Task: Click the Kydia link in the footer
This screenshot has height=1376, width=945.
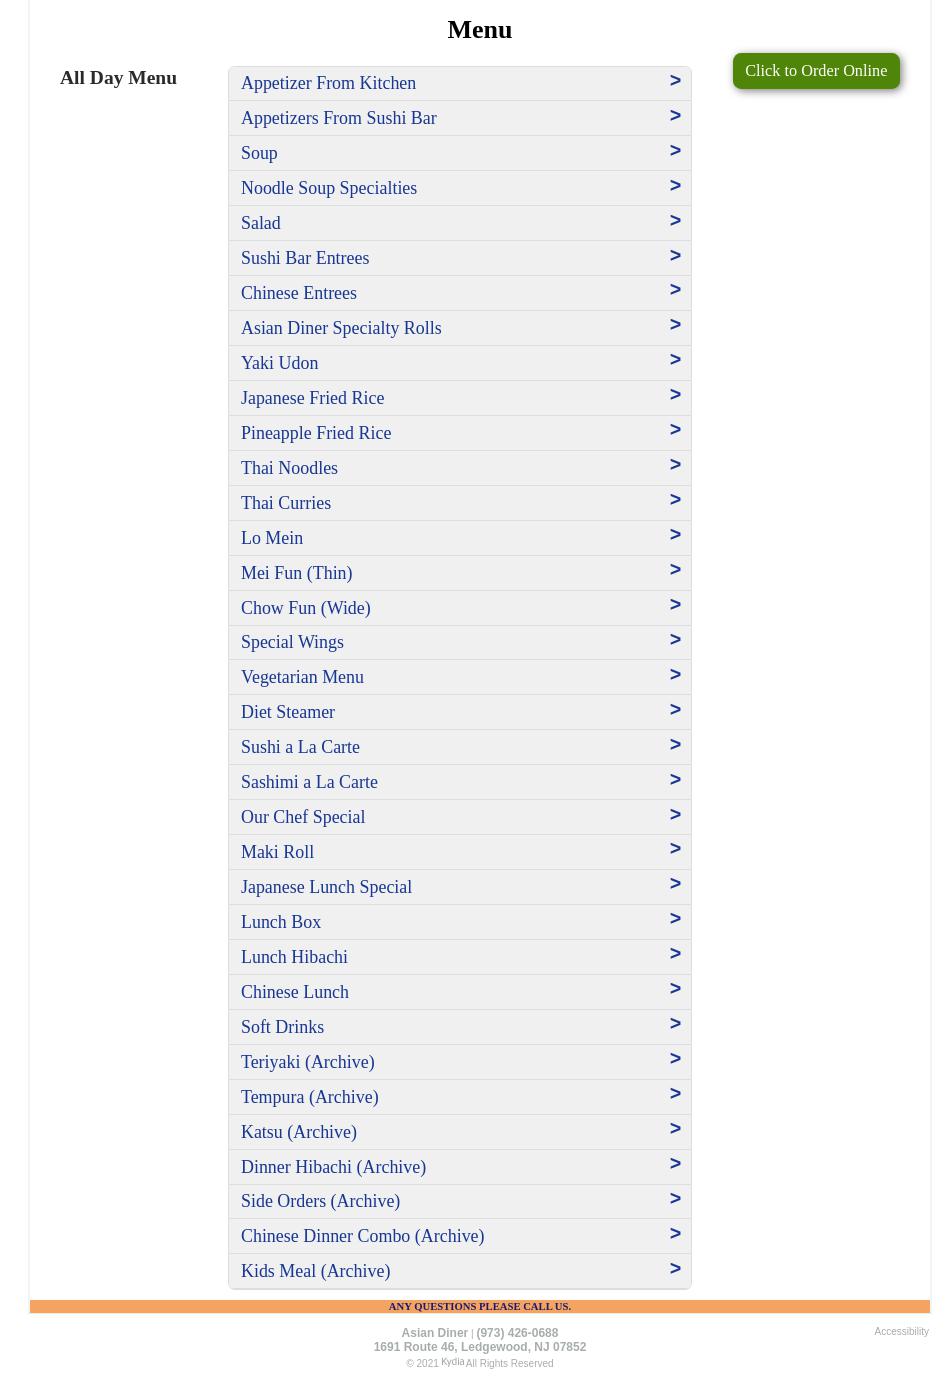Action: point(452,1362)
